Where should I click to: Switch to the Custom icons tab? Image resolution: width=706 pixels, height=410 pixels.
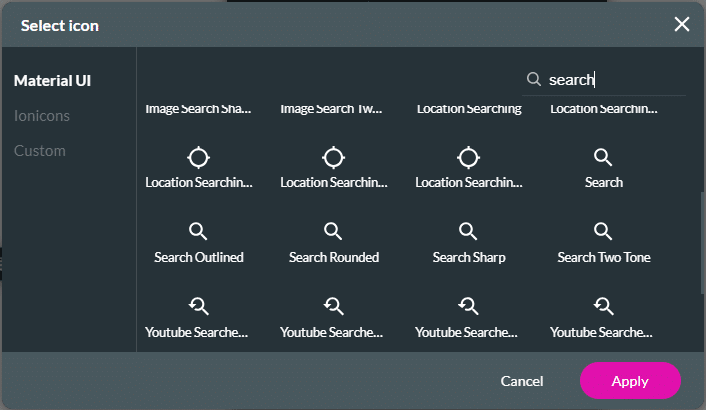(40, 151)
